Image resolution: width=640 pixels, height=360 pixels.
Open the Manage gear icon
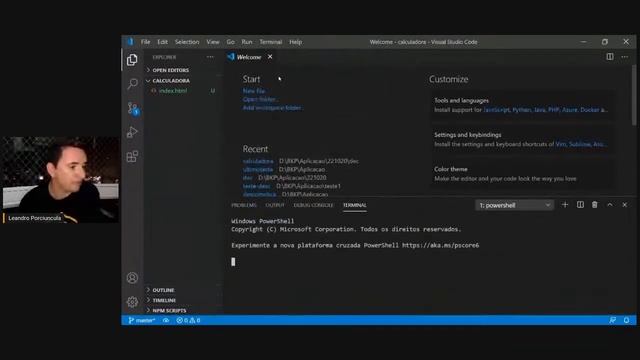[x=132, y=302]
